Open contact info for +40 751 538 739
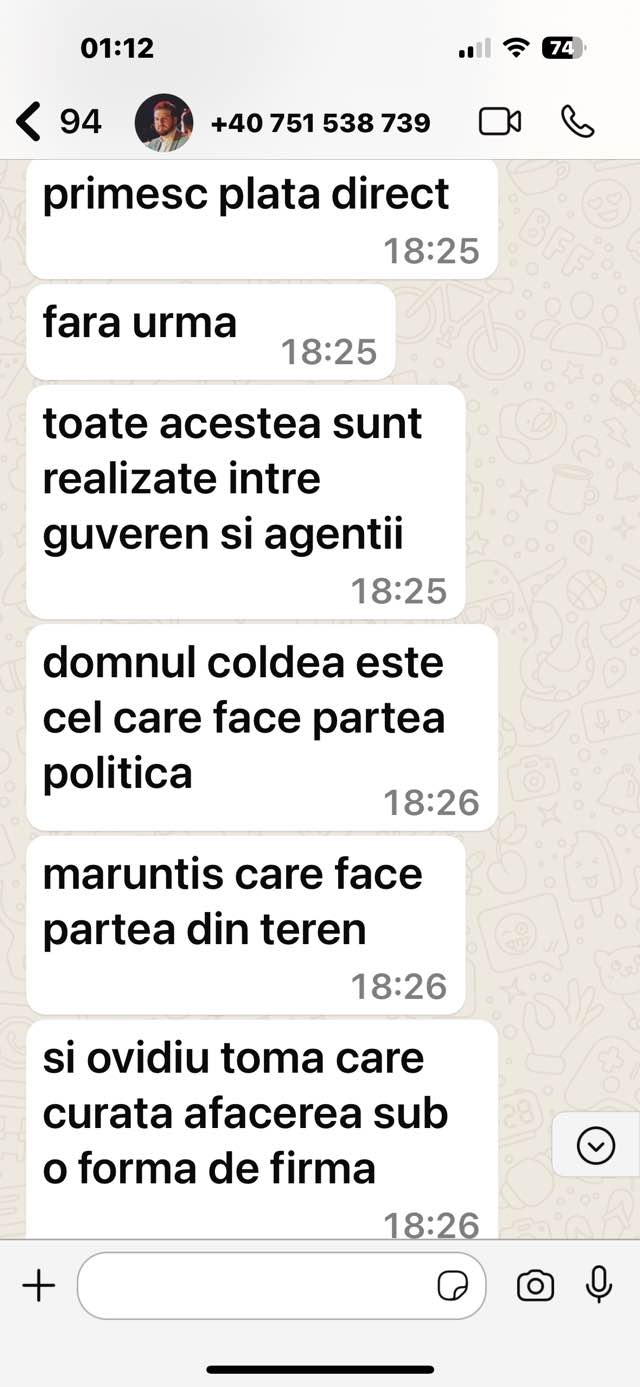This screenshot has width=640, height=1387. 320,123
